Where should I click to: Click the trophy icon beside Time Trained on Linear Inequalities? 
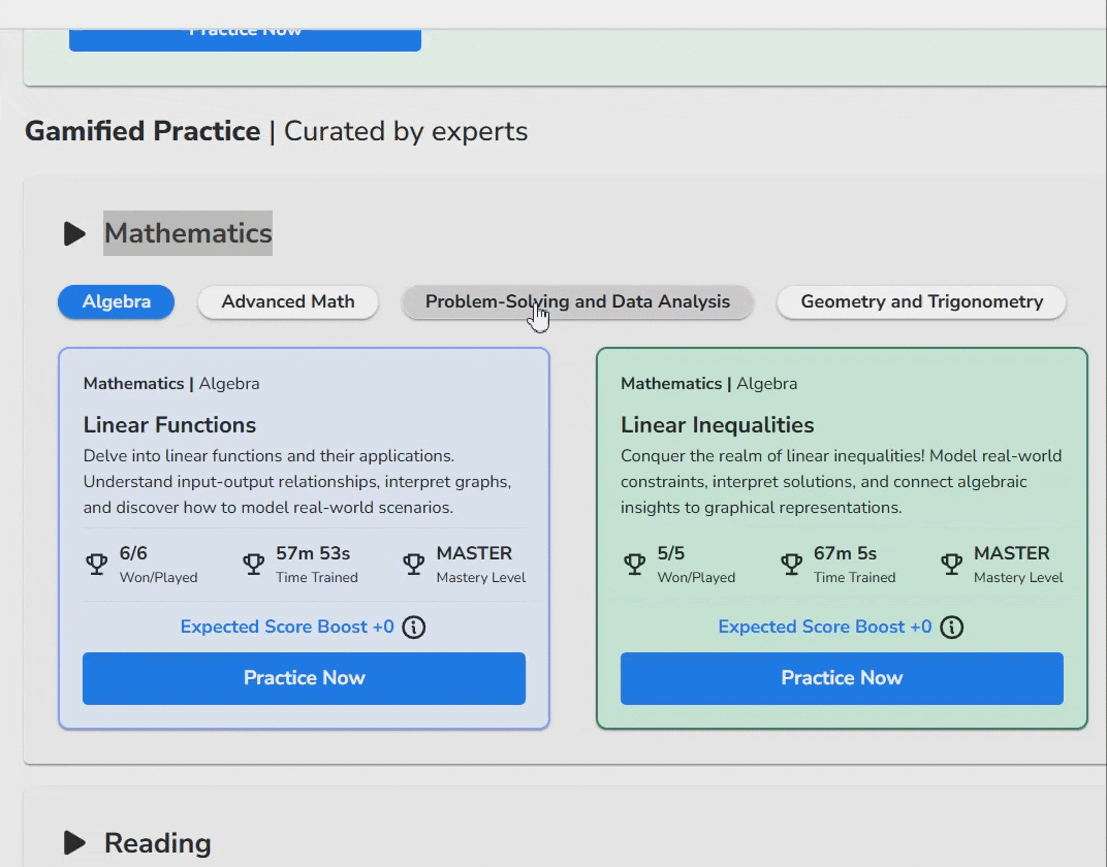[791, 564]
